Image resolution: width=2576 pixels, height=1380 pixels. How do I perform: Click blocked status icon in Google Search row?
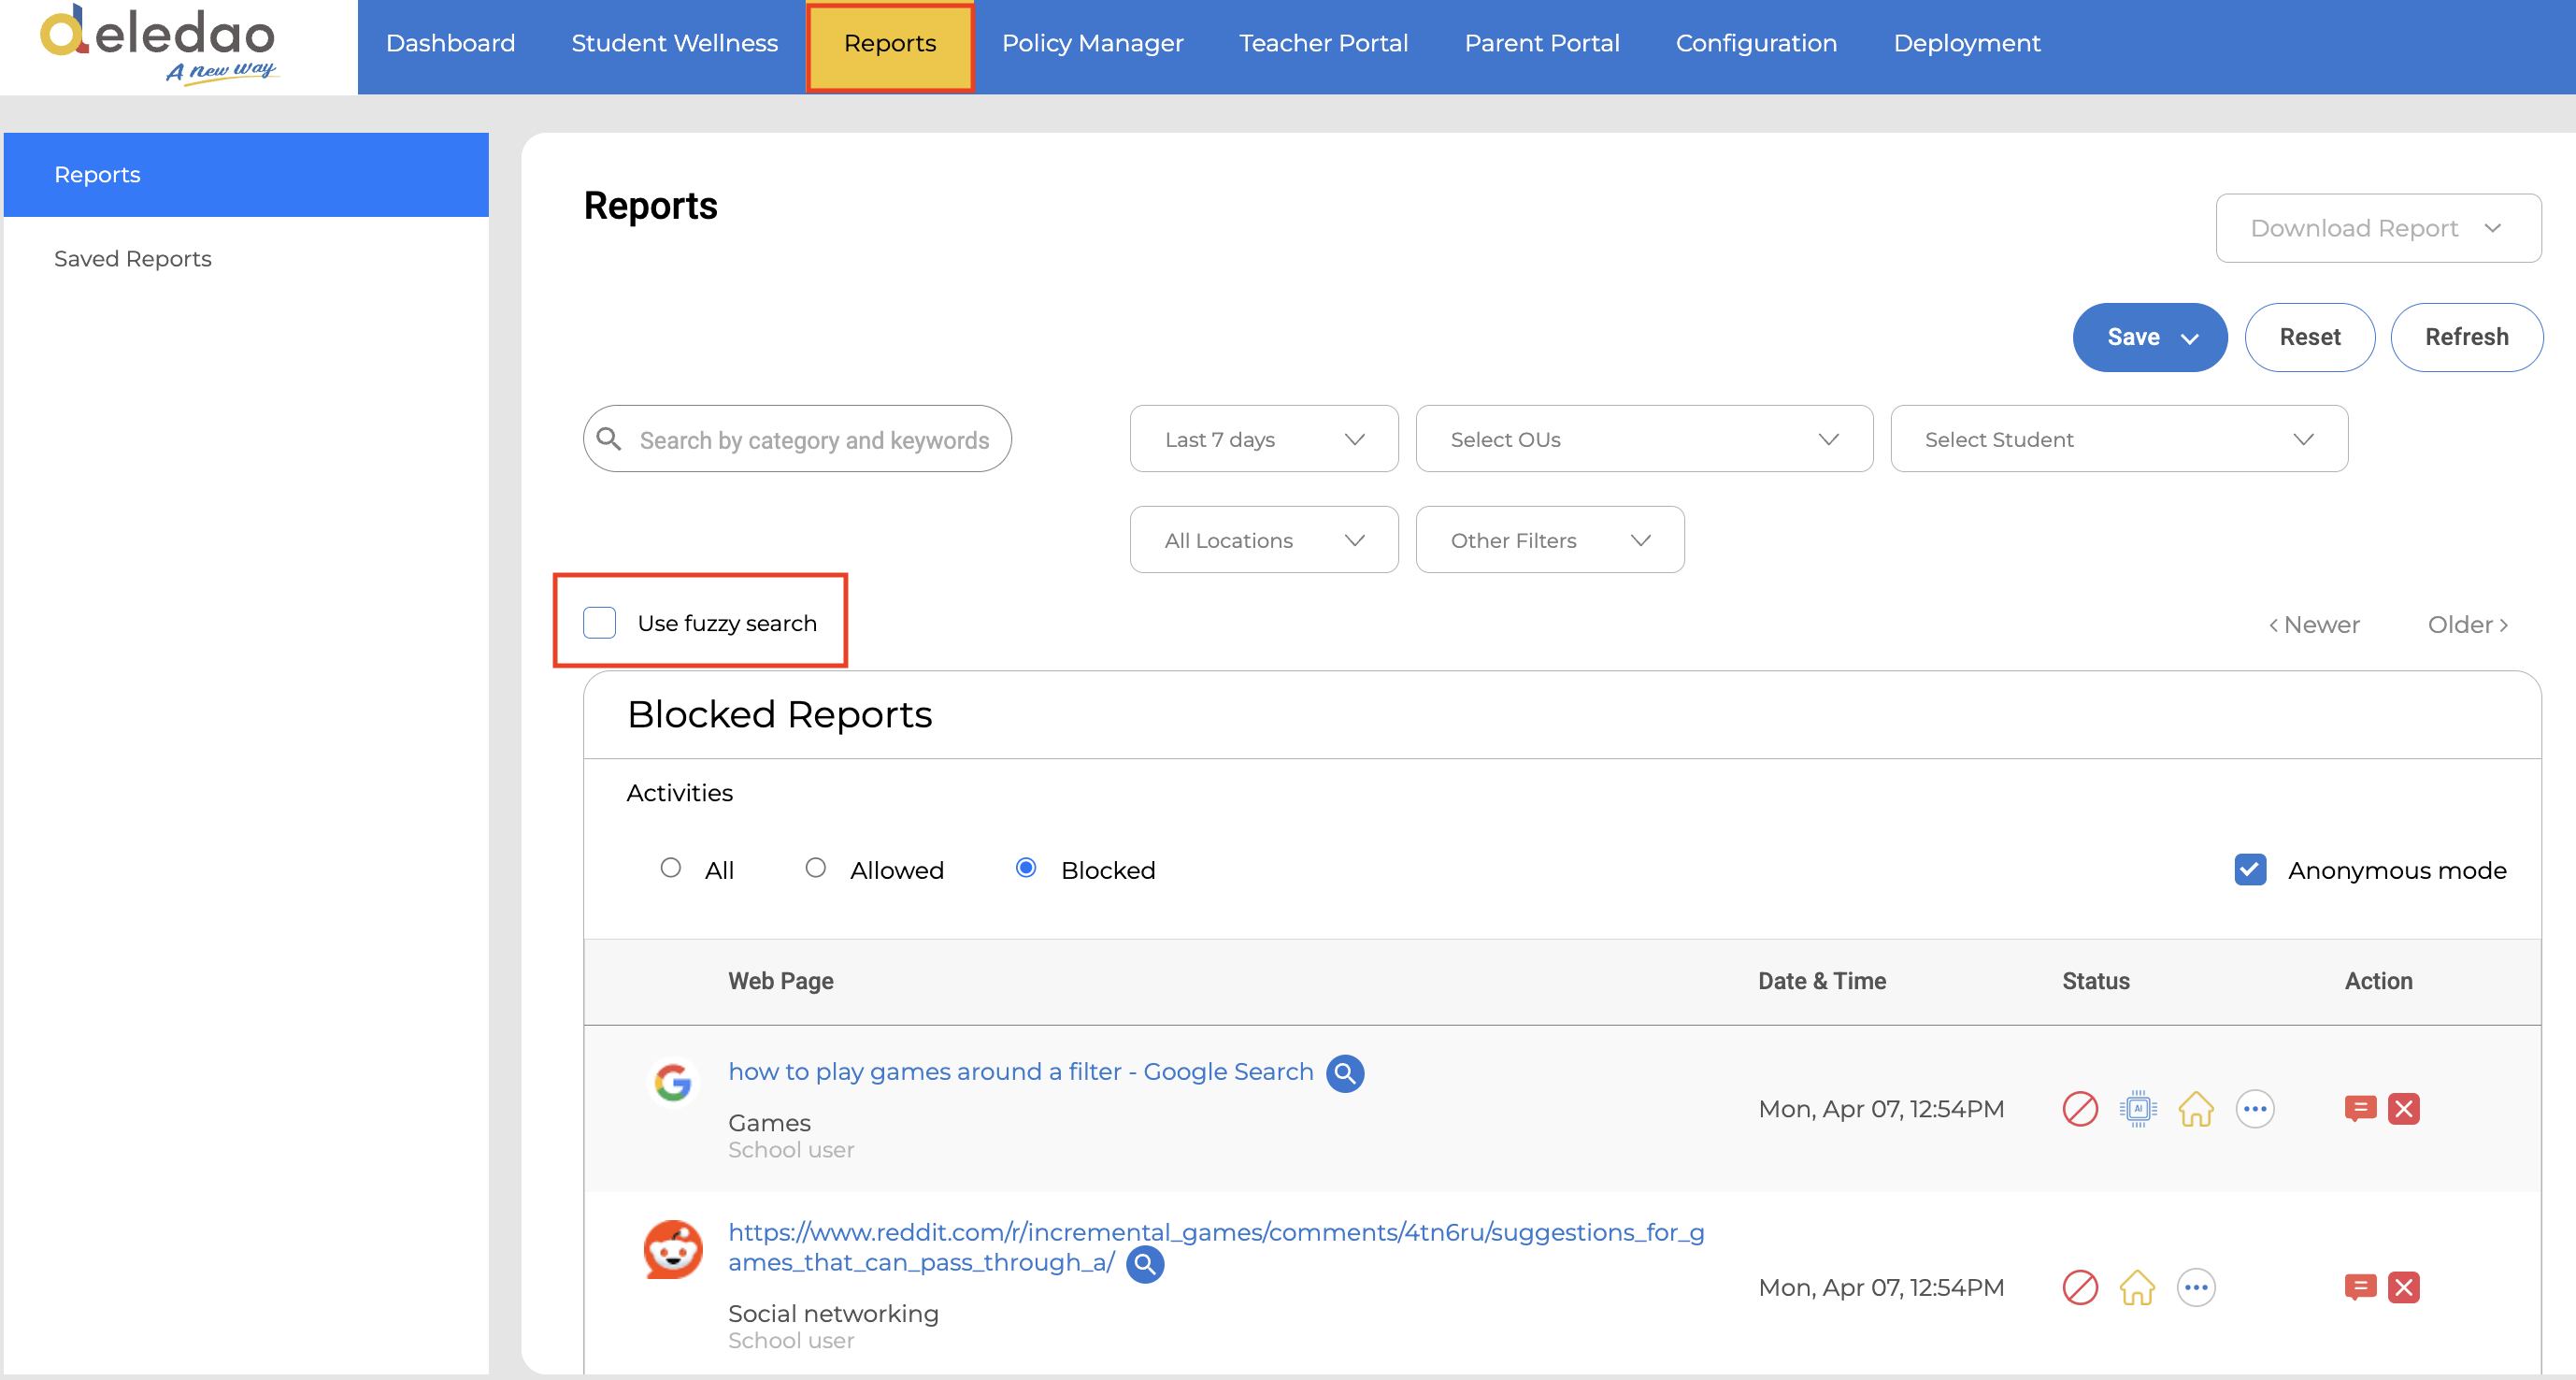point(2080,1108)
